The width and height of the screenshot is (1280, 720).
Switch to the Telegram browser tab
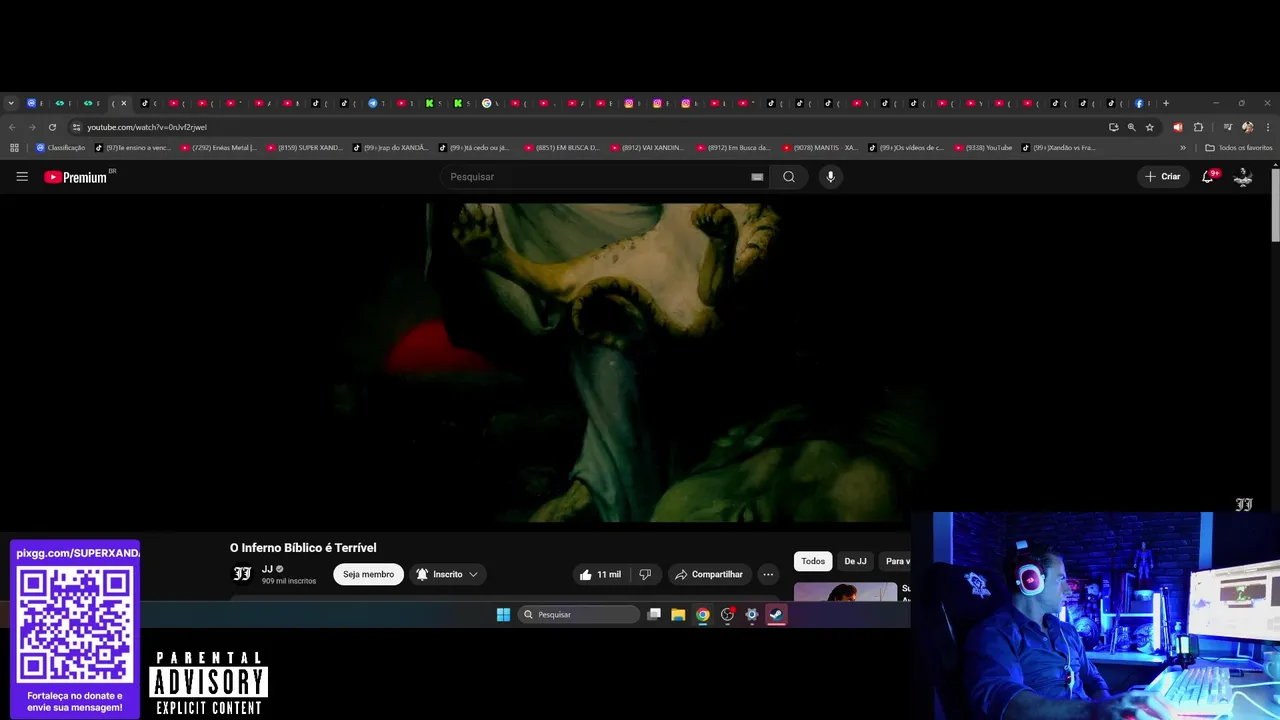pos(376,103)
